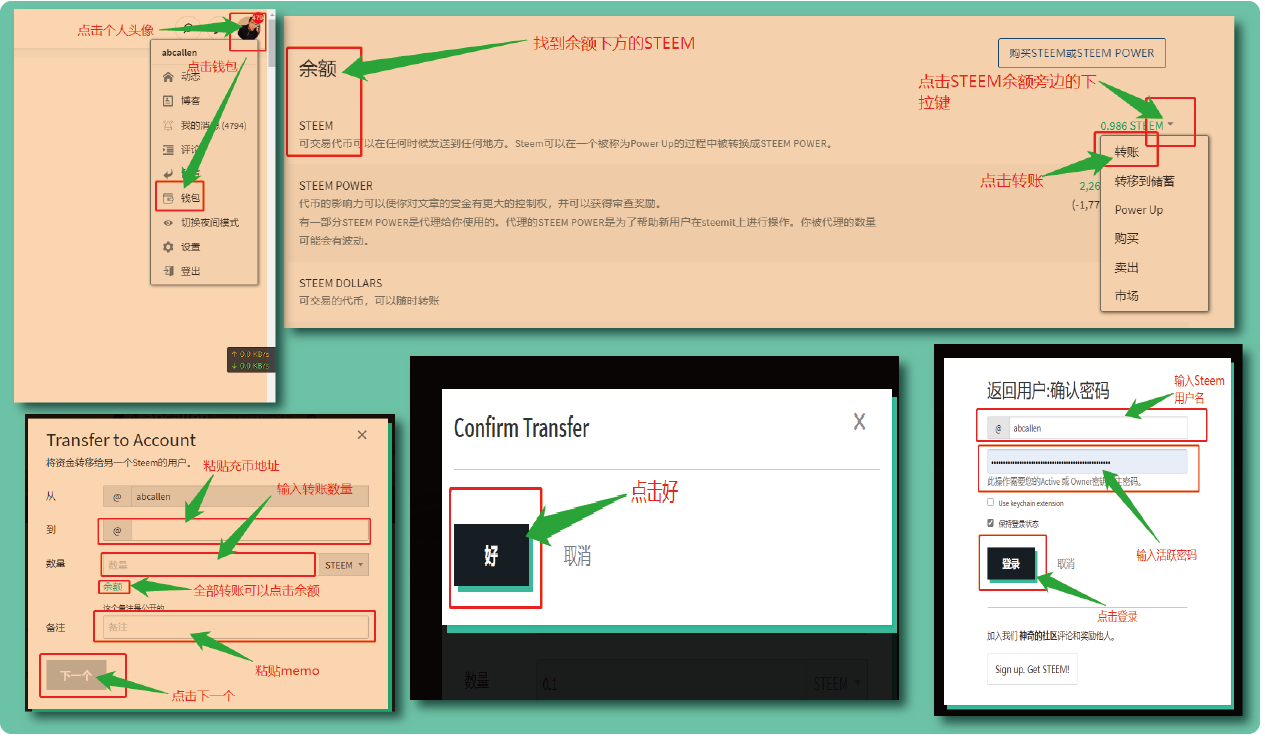Screen dimensions: 1265x739
Task: Open 钱包 from the profile menu
Action: click(x=190, y=198)
